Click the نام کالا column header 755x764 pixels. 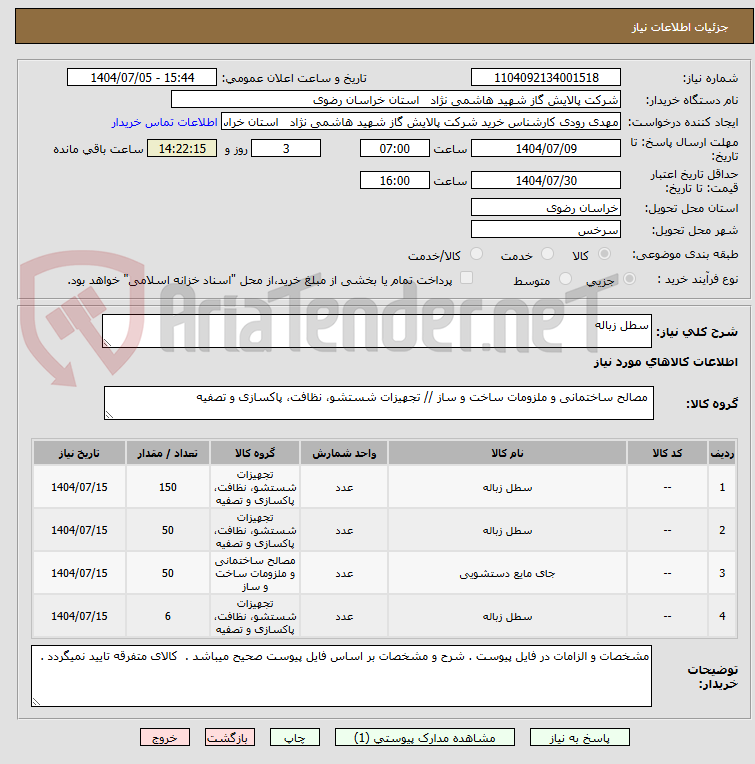point(507,453)
